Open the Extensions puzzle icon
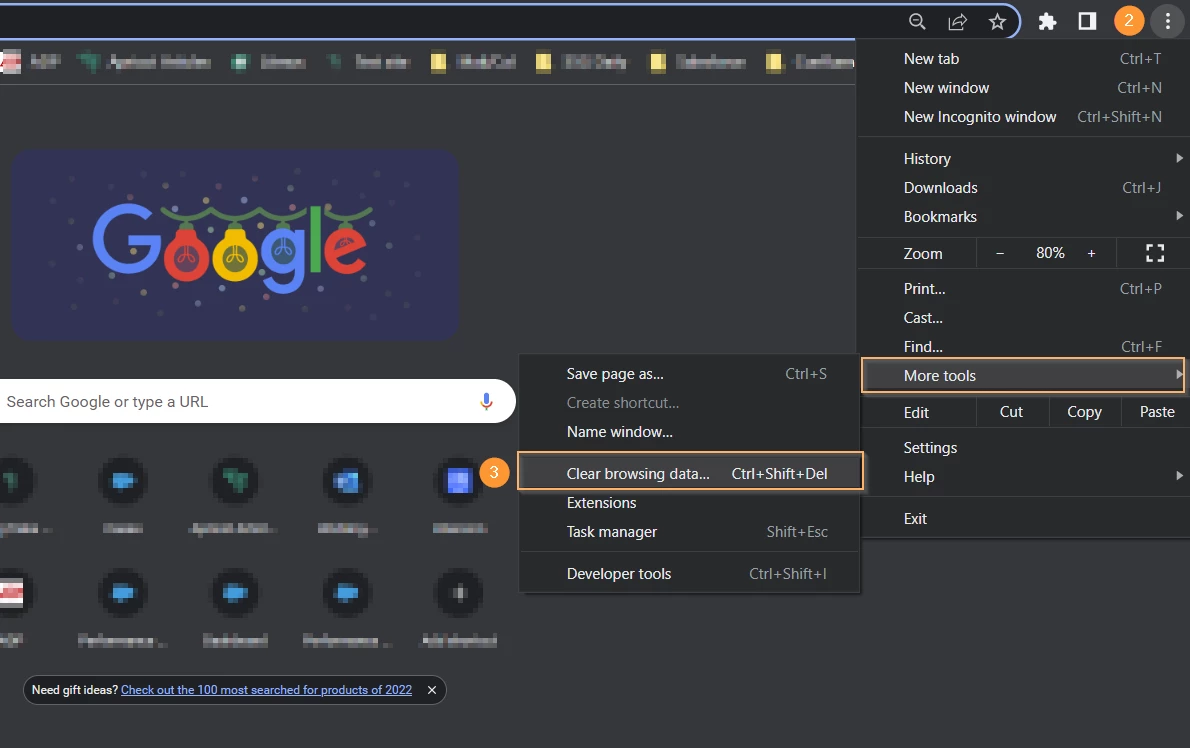The width and height of the screenshot is (1190, 748). tap(1047, 21)
